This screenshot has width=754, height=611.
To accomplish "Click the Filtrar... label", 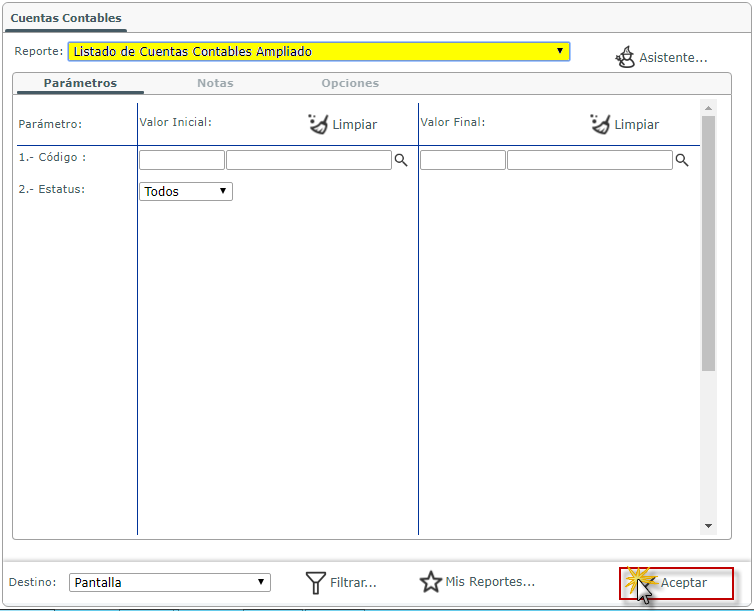I will click(x=353, y=583).
